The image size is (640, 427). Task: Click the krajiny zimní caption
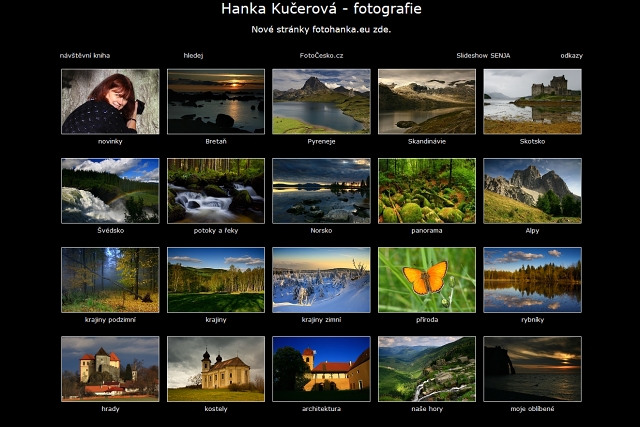321,320
